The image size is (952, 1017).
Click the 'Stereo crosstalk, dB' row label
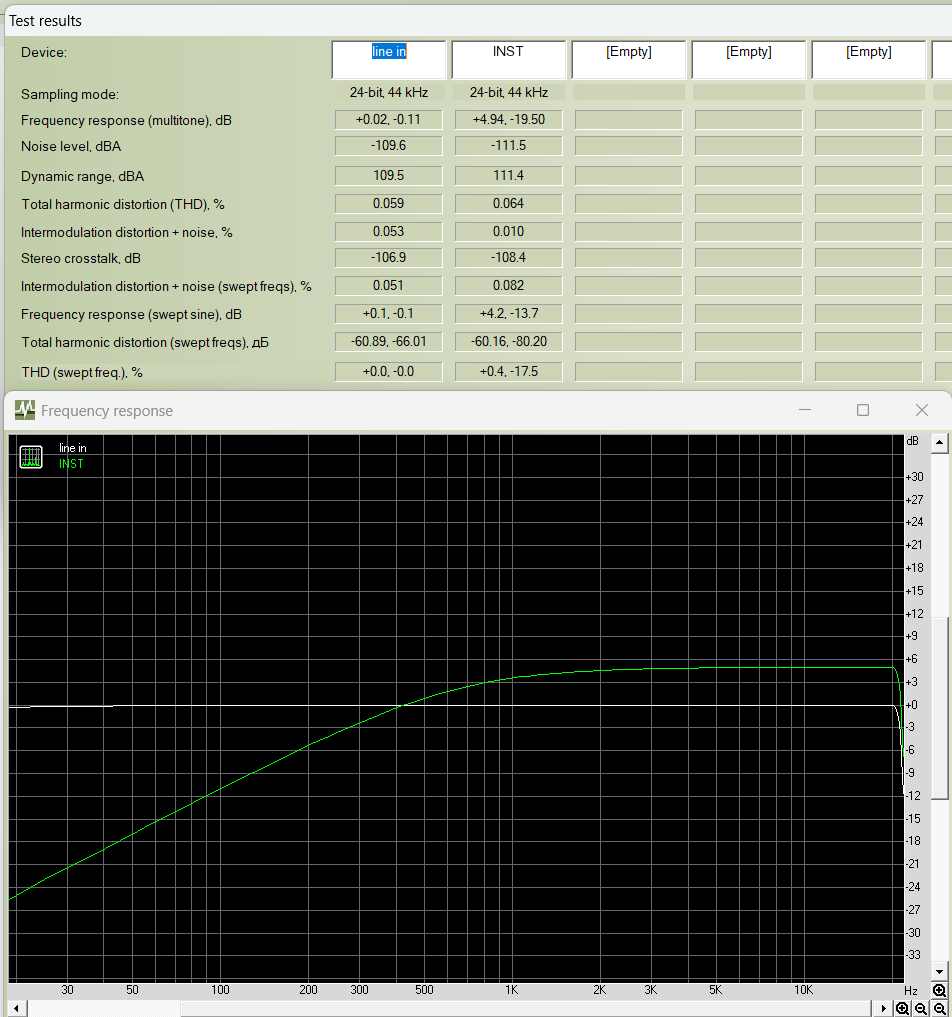(80, 258)
